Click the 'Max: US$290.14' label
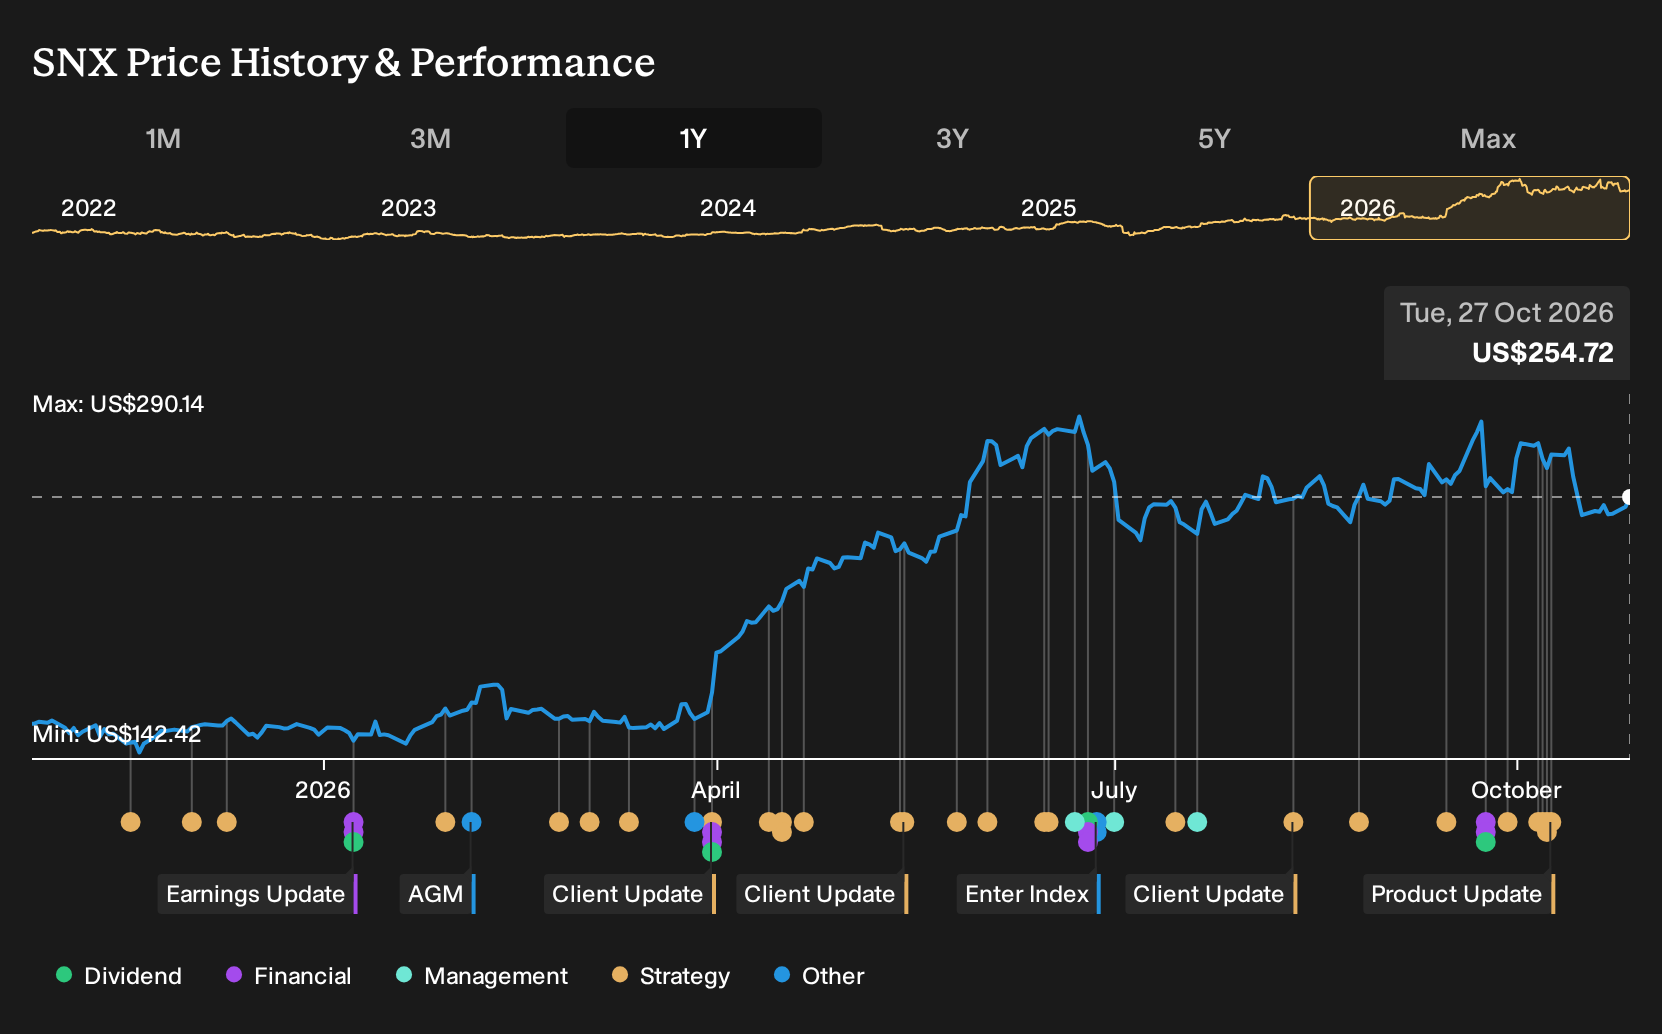Image resolution: width=1662 pixels, height=1034 pixels. [118, 404]
